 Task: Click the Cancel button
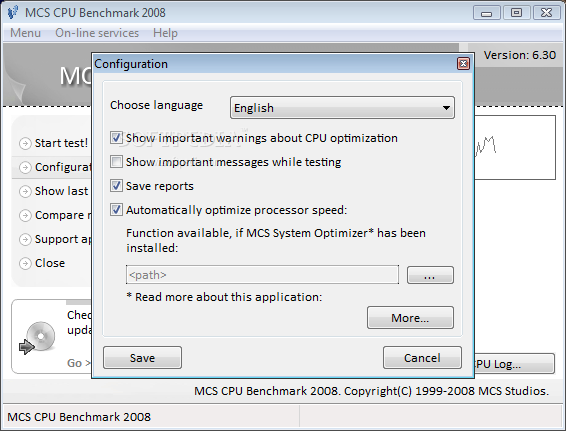coord(422,358)
